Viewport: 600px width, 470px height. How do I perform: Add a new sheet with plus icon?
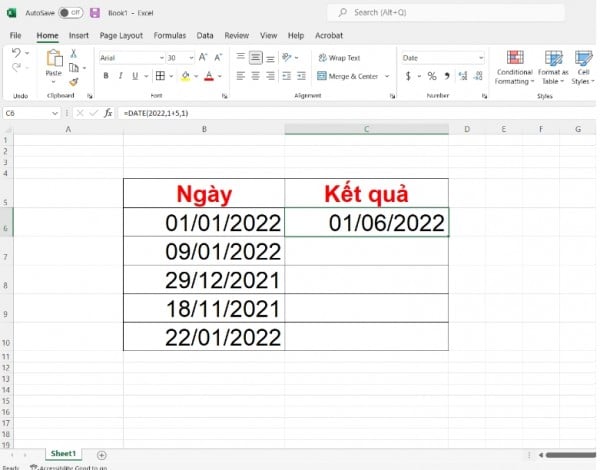click(x=101, y=455)
